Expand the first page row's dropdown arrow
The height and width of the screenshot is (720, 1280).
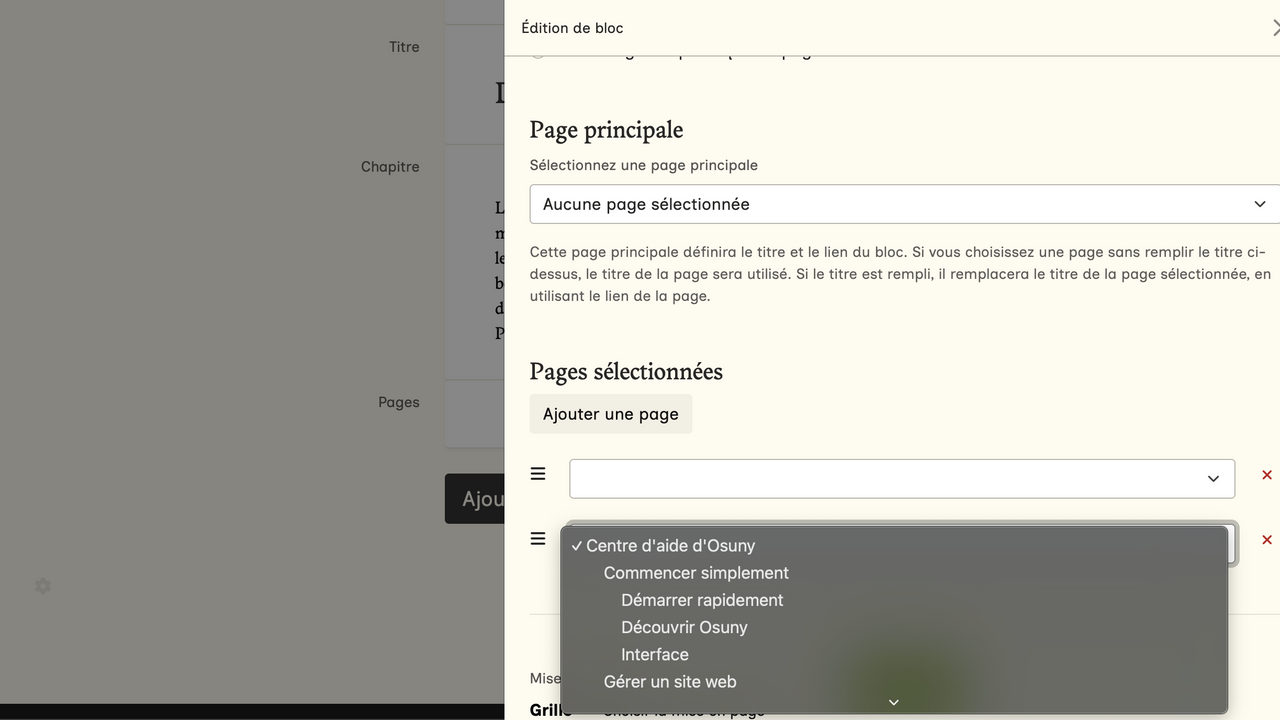click(x=1212, y=479)
